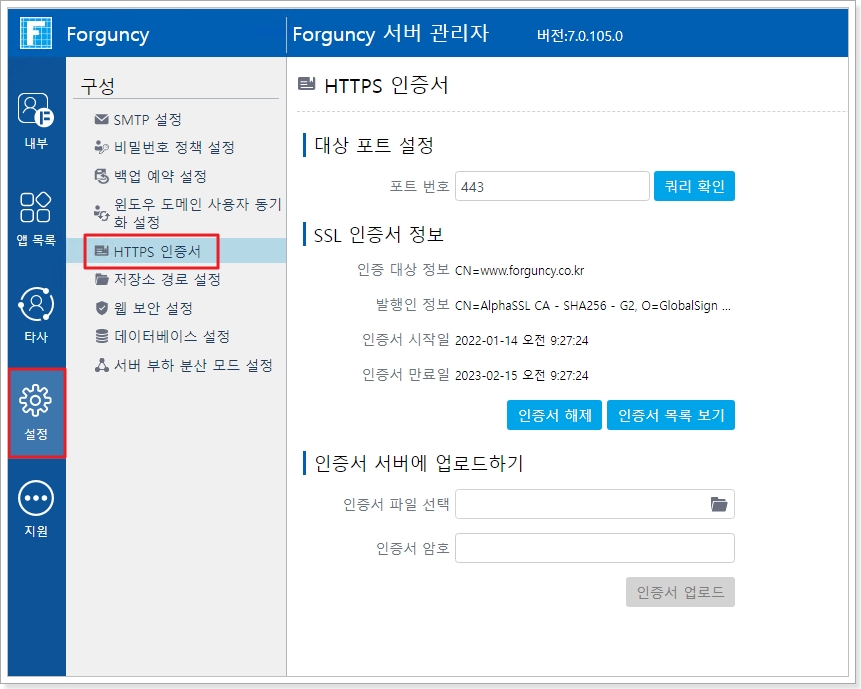
Task: Click 인증서 목록 보기 button
Action: click(x=670, y=415)
